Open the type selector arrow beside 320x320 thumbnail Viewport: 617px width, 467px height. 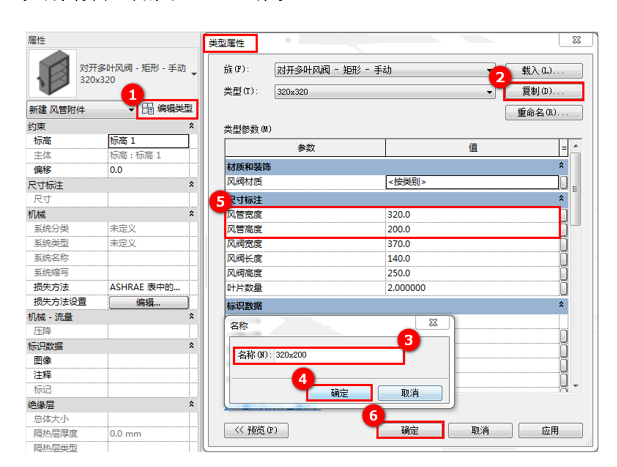pos(194,74)
